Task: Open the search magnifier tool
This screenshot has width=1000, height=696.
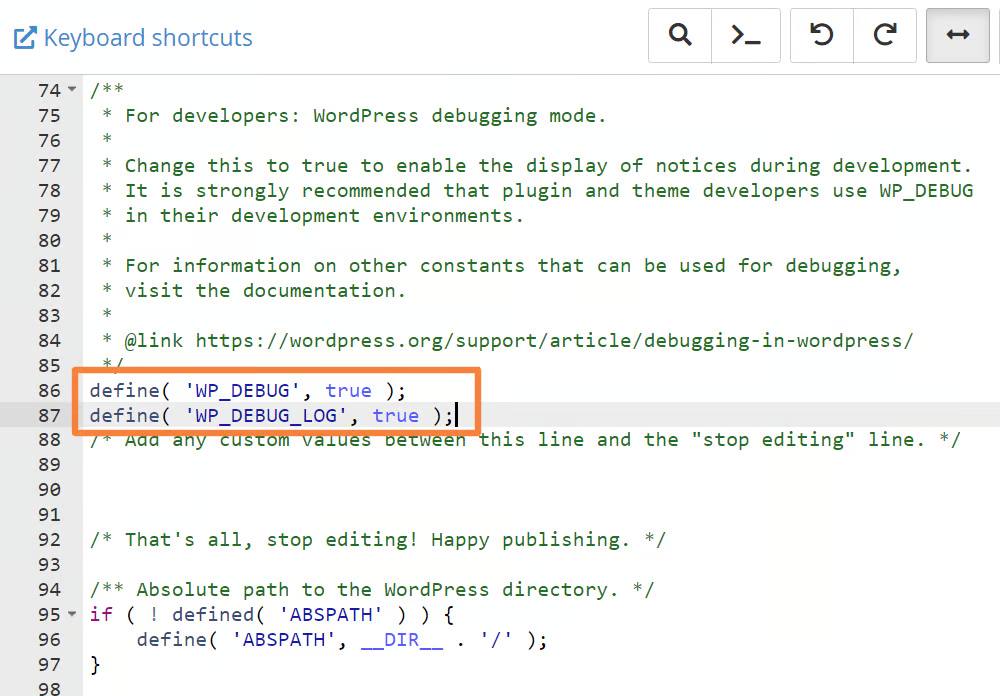Action: [x=680, y=35]
